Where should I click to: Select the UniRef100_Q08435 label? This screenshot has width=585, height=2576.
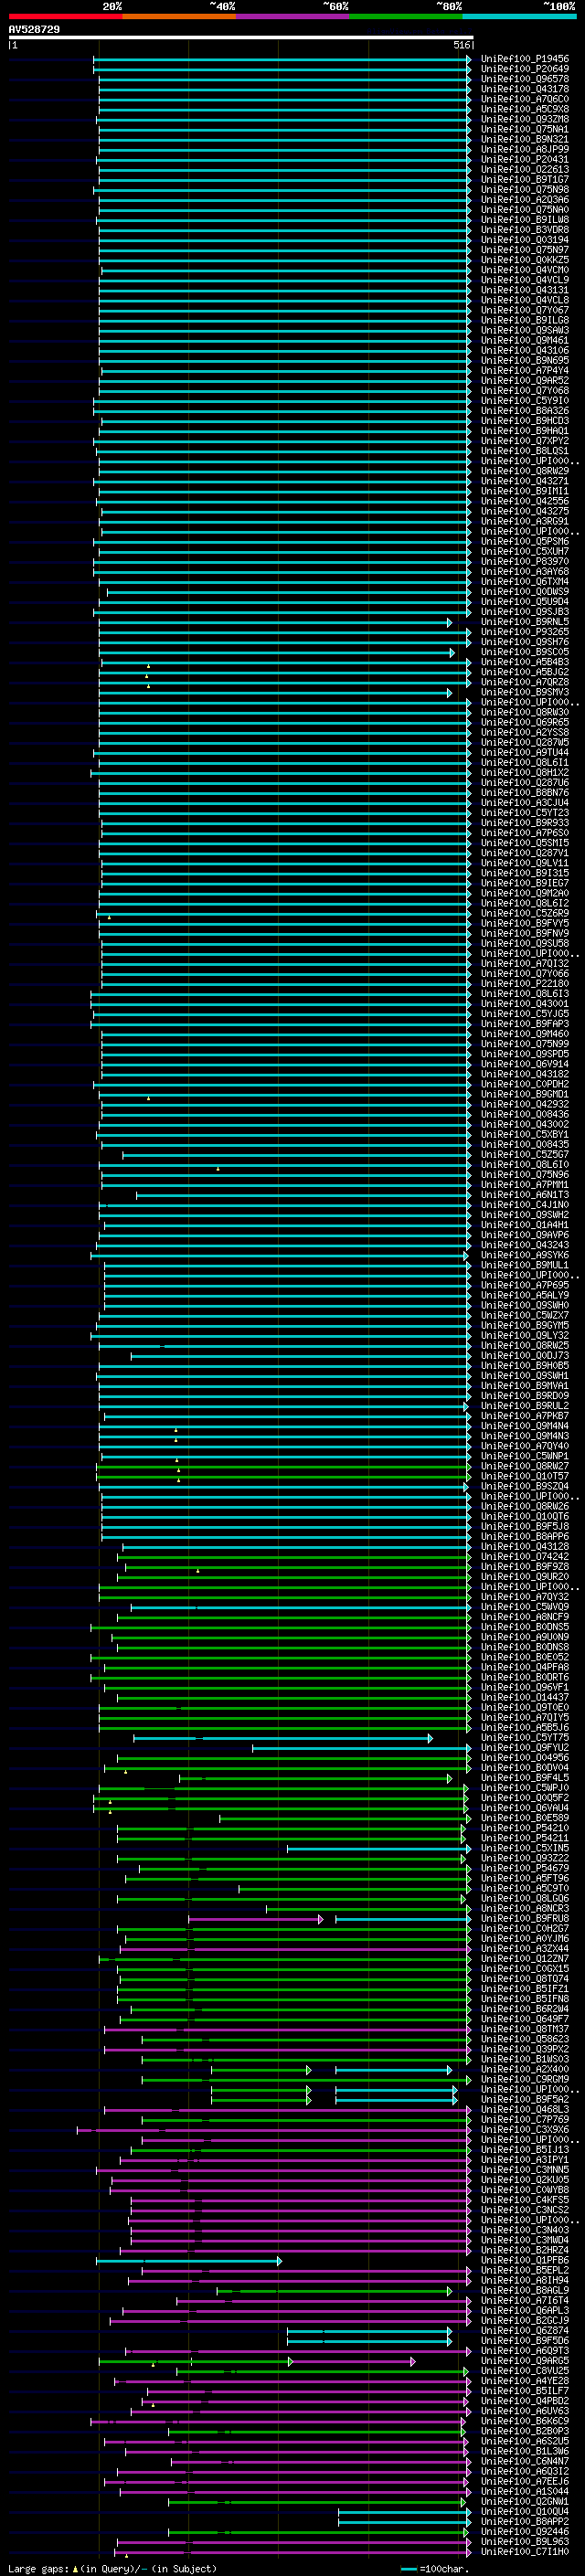[524, 1145]
